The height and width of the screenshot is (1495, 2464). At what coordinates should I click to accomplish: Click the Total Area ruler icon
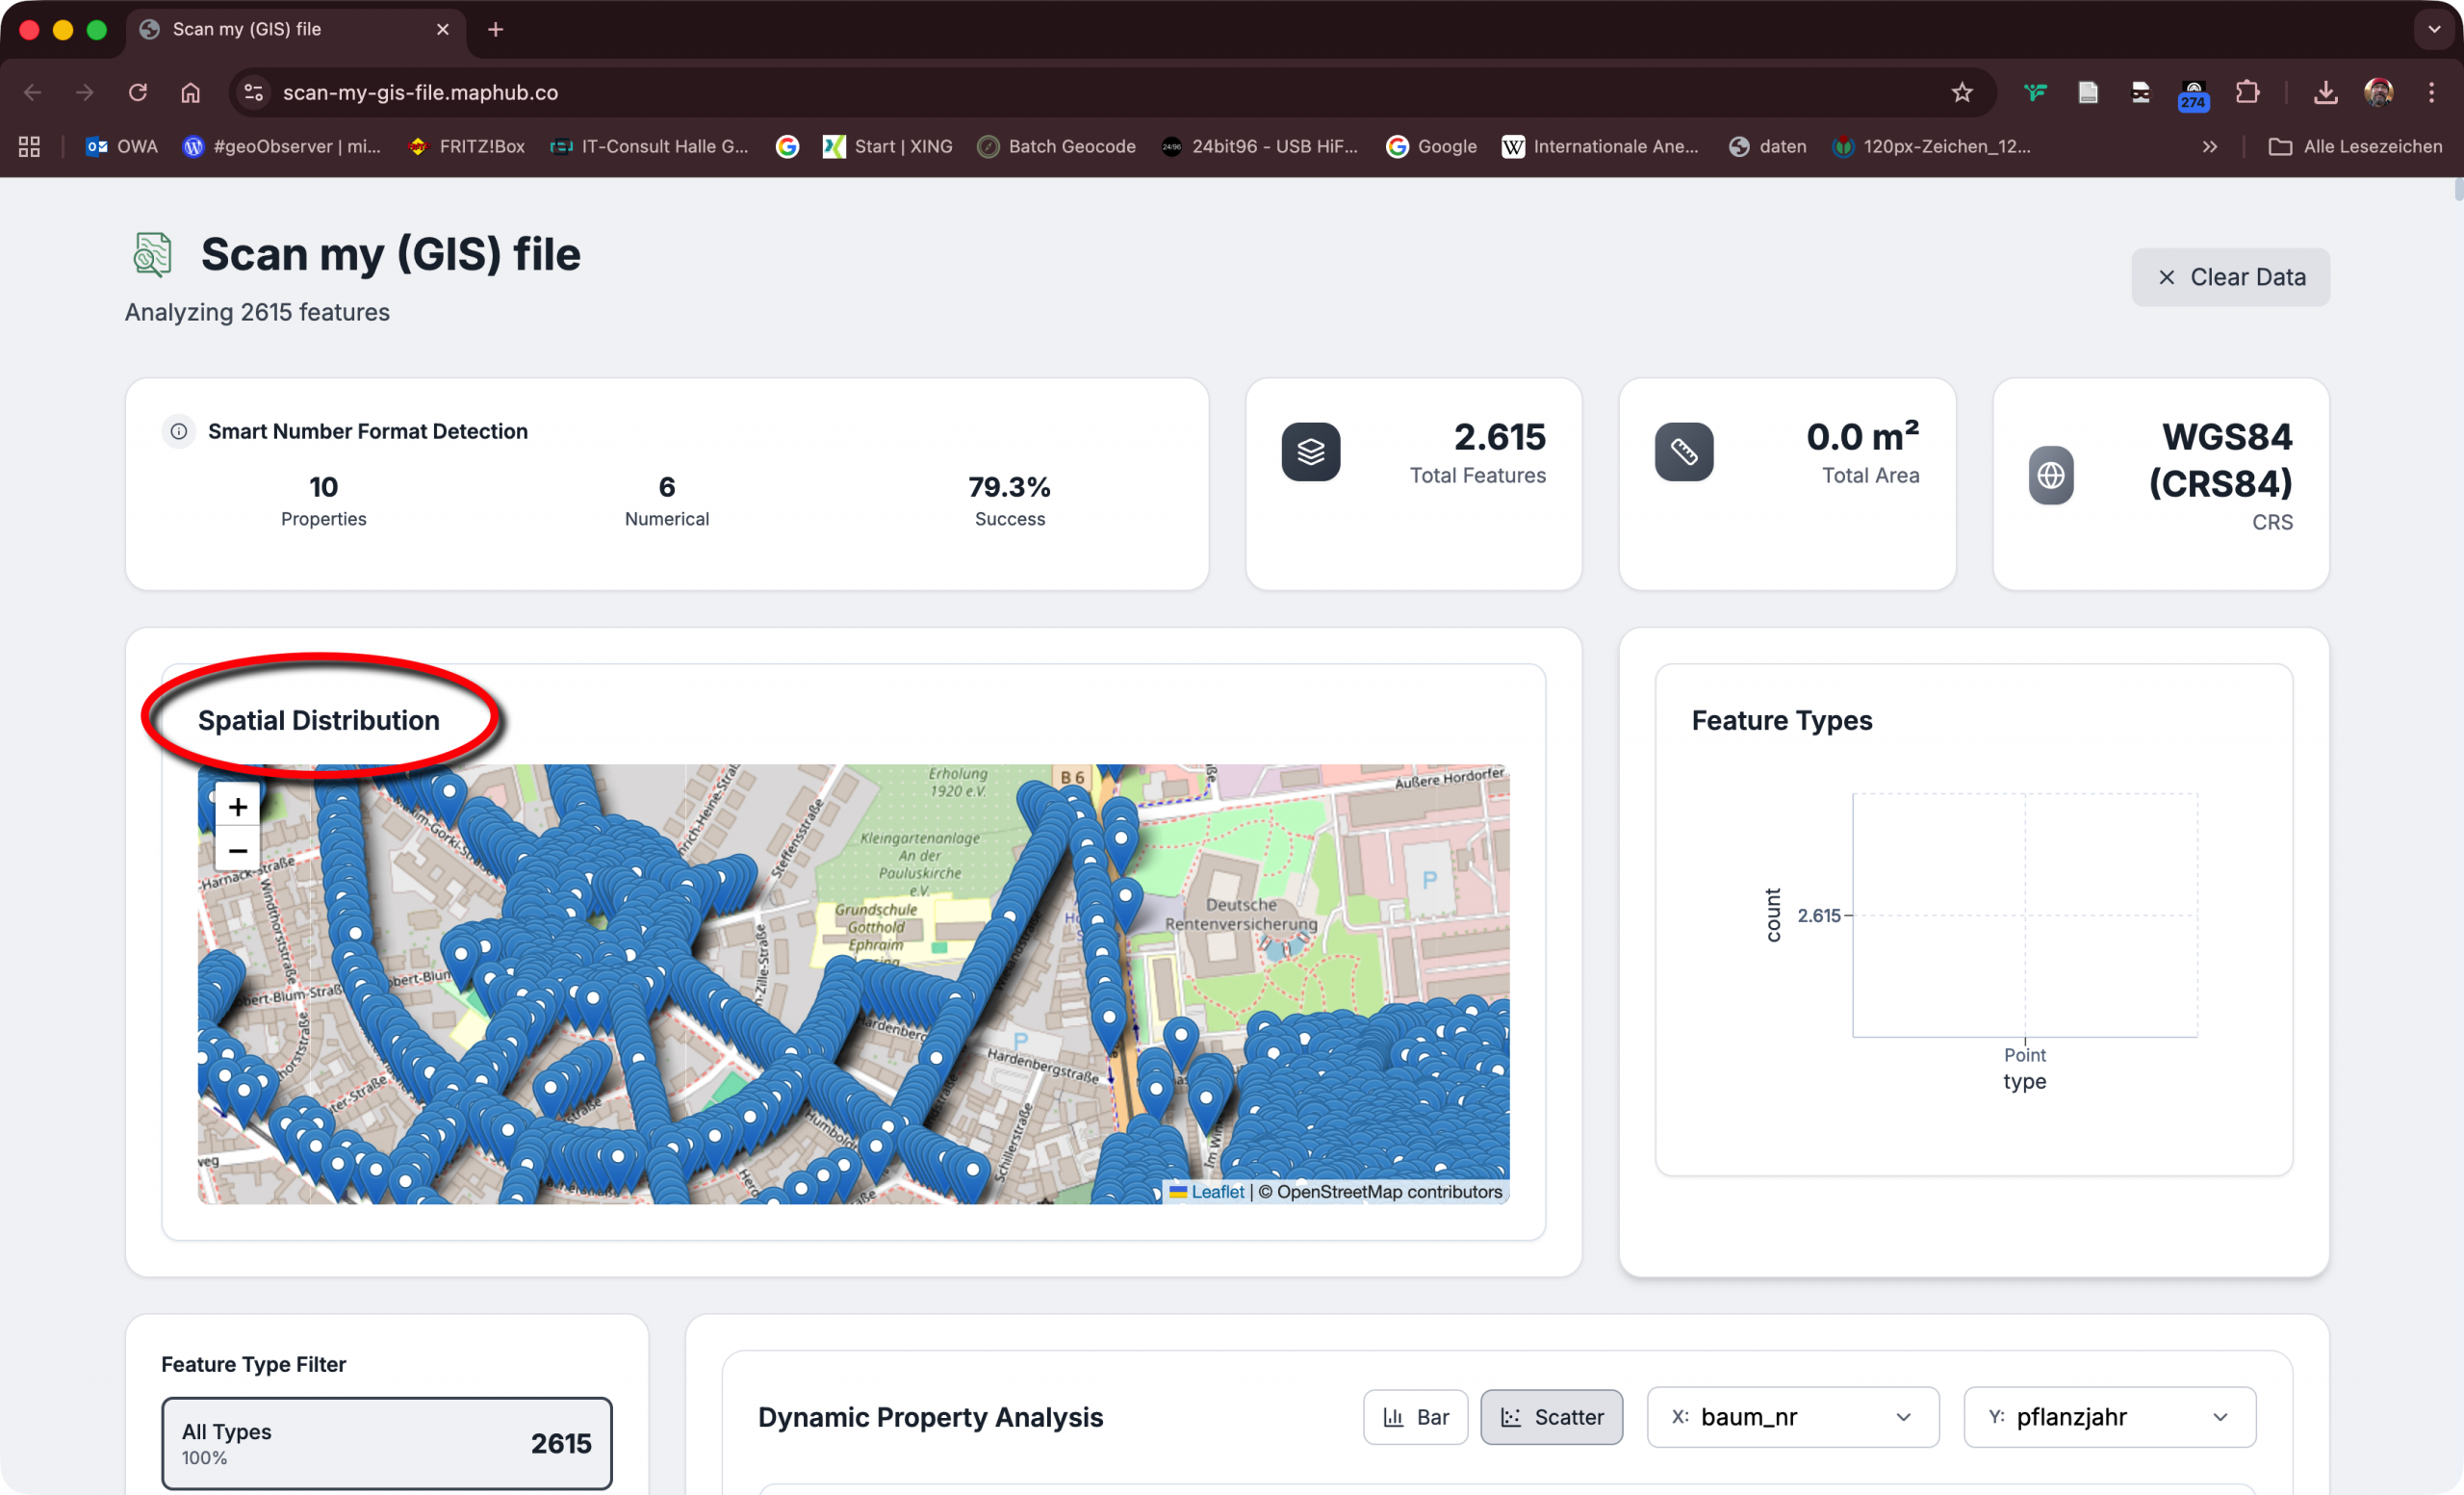point(1683,452)
